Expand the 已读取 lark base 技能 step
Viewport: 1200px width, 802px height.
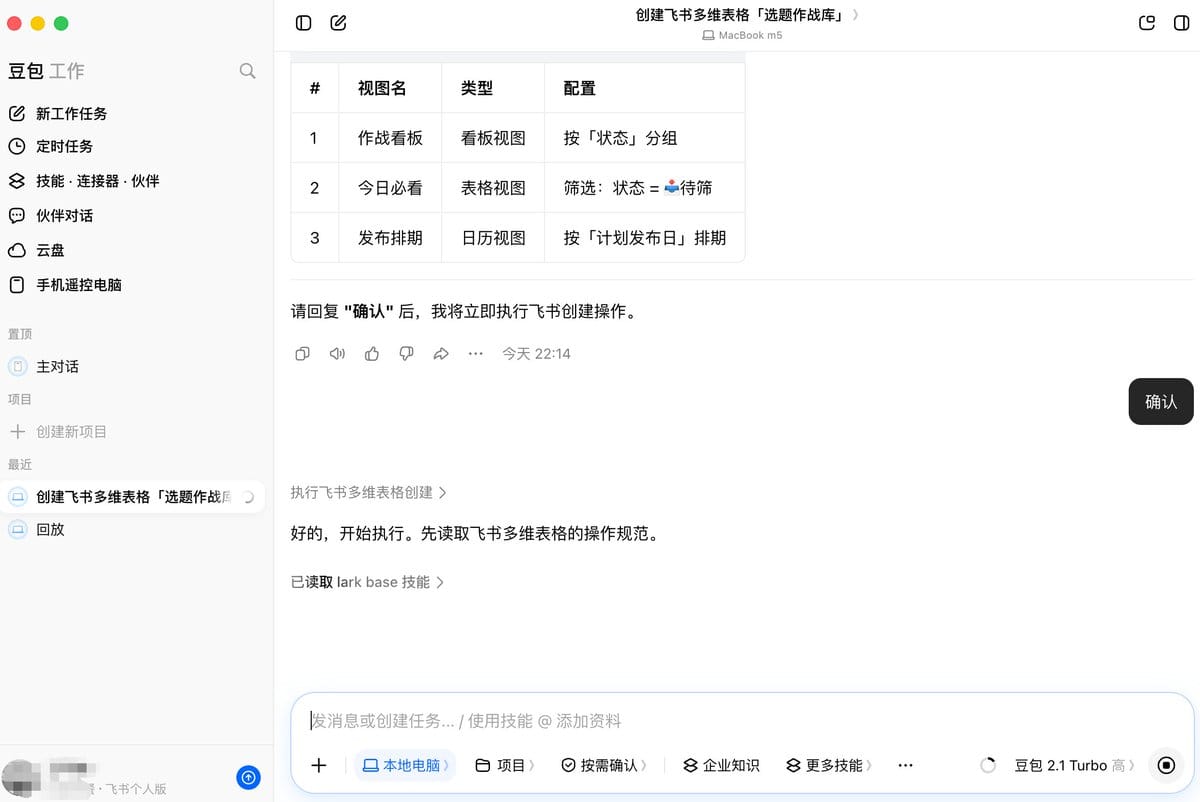point(367,582)
